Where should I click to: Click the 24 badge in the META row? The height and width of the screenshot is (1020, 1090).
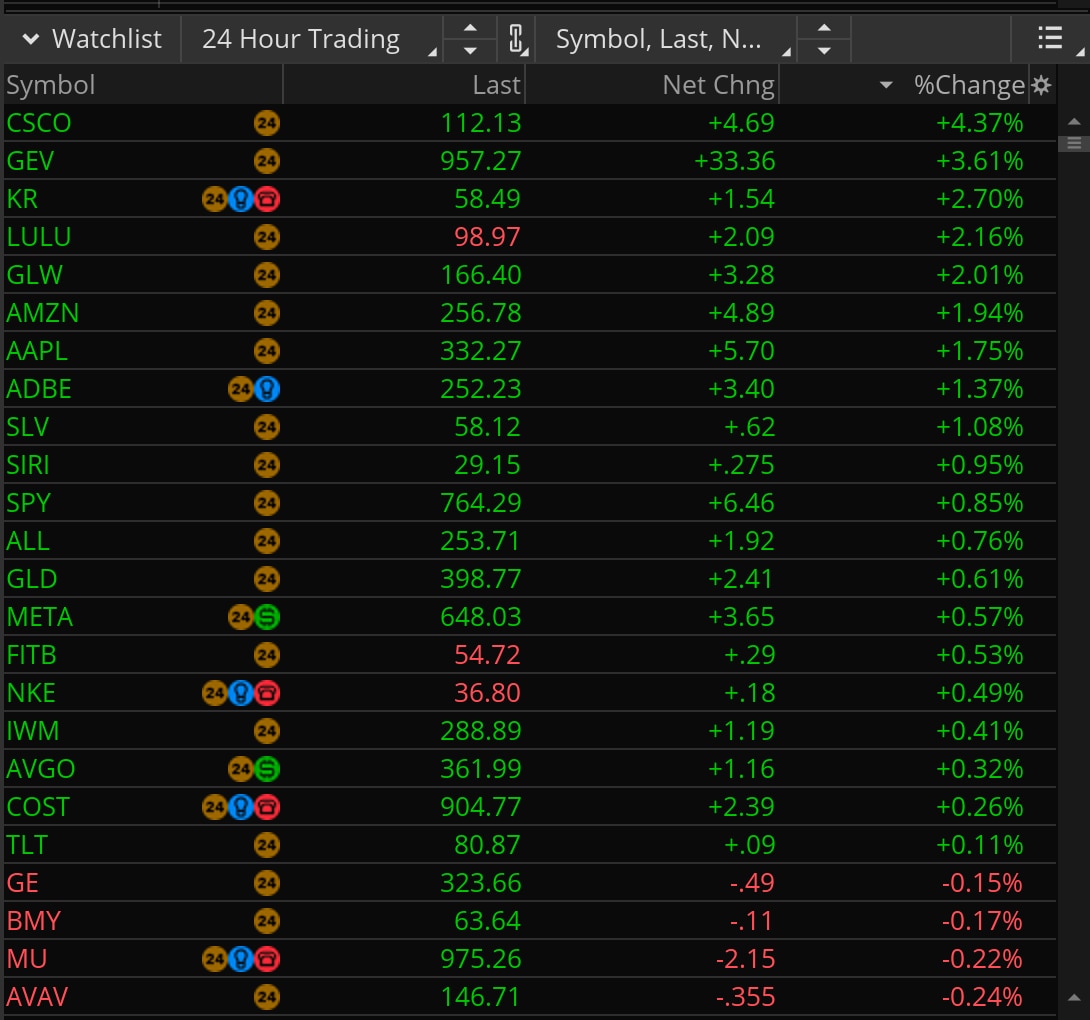click(241, 617)
